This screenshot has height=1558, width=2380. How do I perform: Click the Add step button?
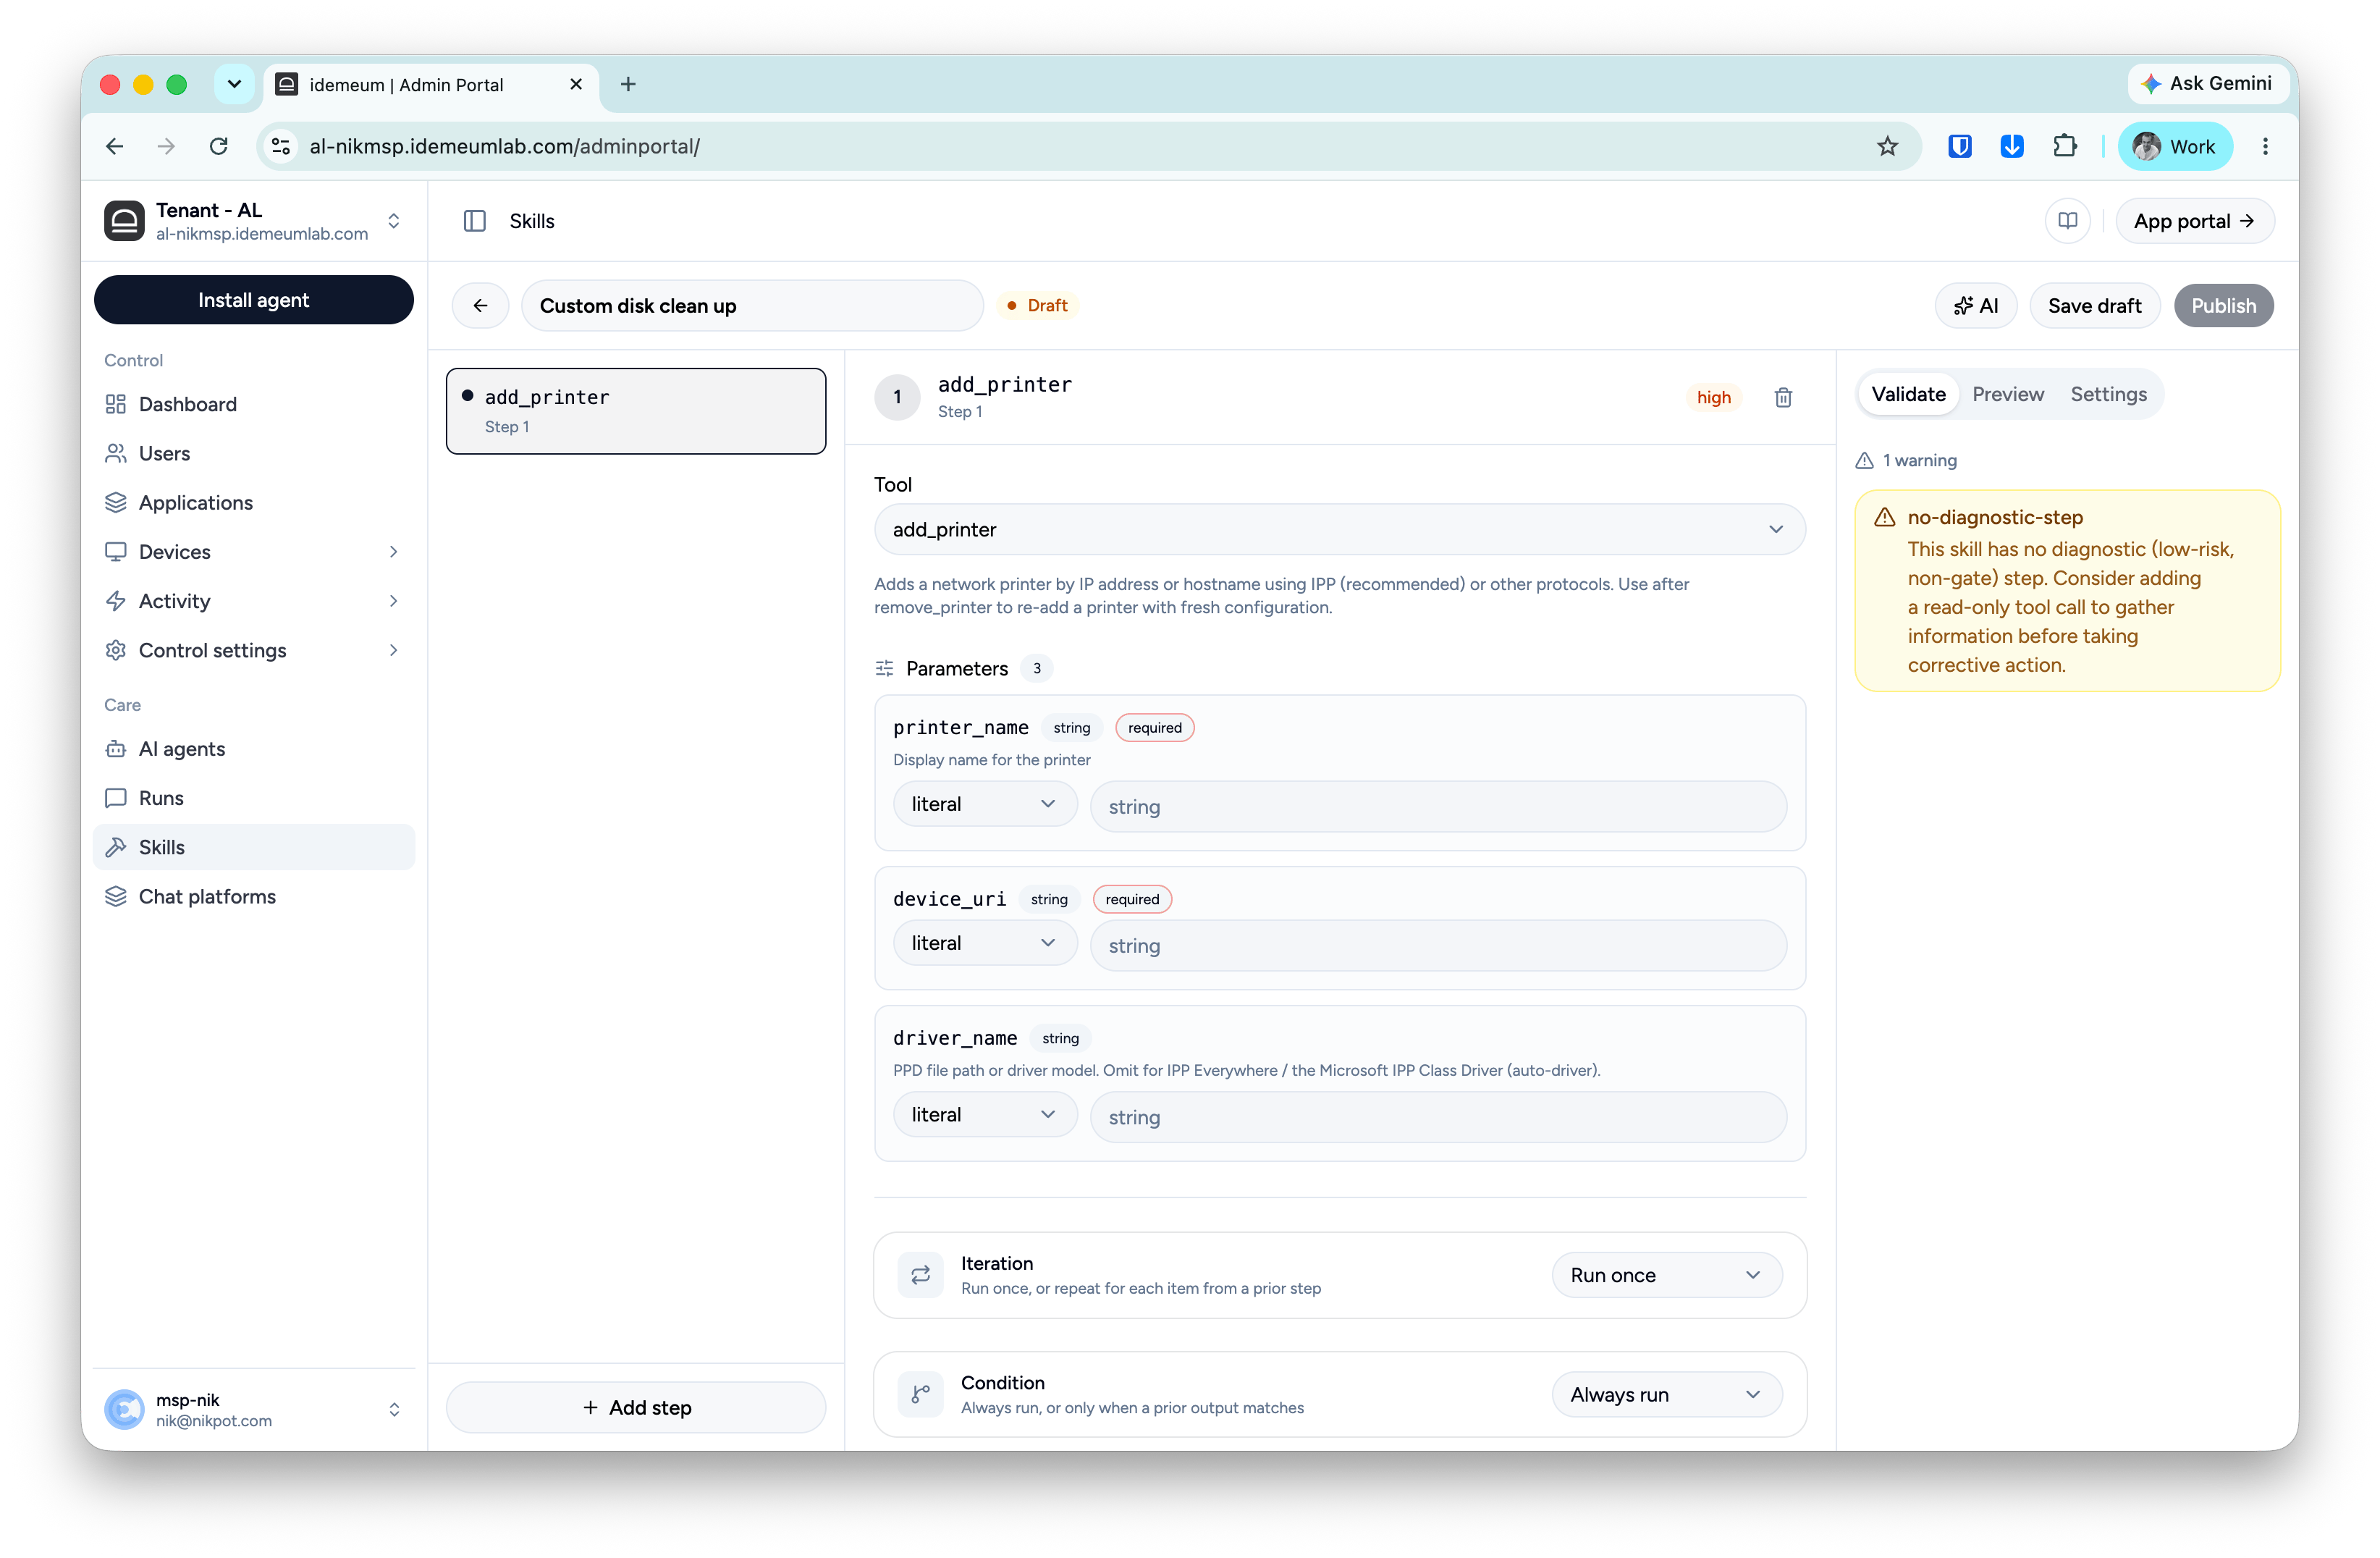click(636, 1407)
